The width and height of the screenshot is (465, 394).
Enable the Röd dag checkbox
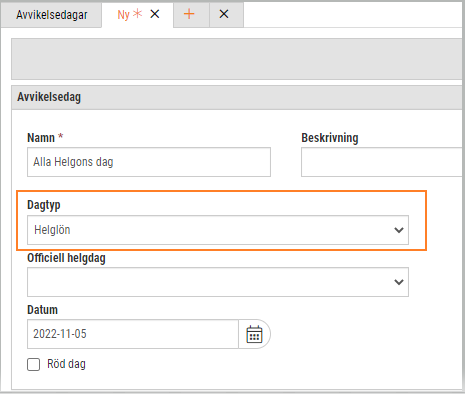(x=34, y=364)
